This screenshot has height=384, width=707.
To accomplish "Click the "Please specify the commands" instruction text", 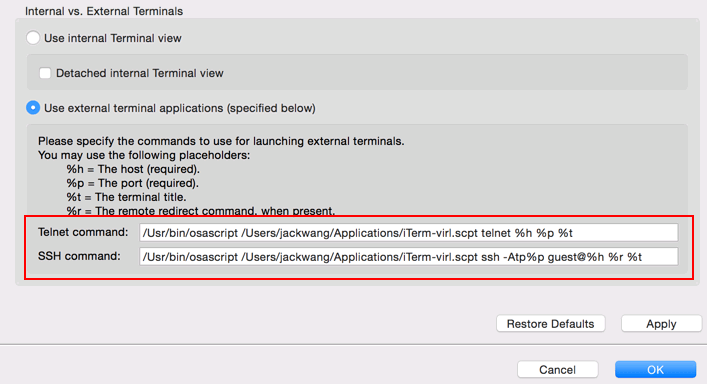I will pos(221,141).
